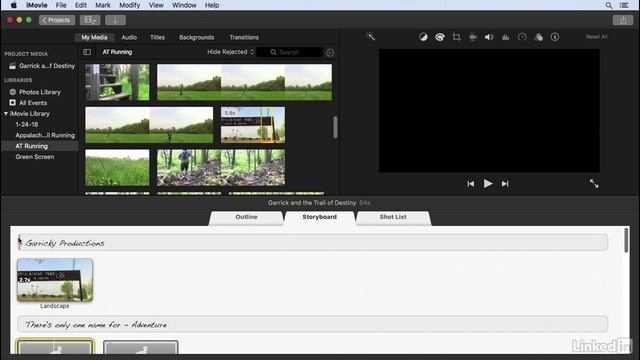Screen dimensions: 640x360
Task: Open the iMovie application menu
Action: pos(37,5)
